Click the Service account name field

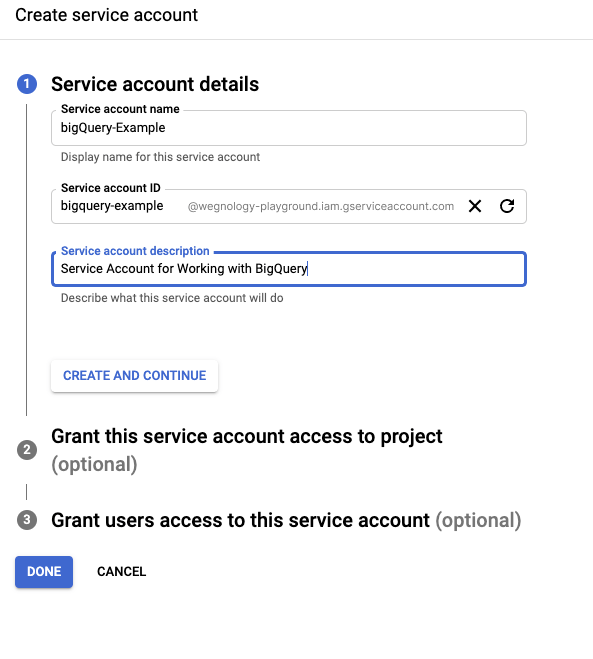point(289,128)
